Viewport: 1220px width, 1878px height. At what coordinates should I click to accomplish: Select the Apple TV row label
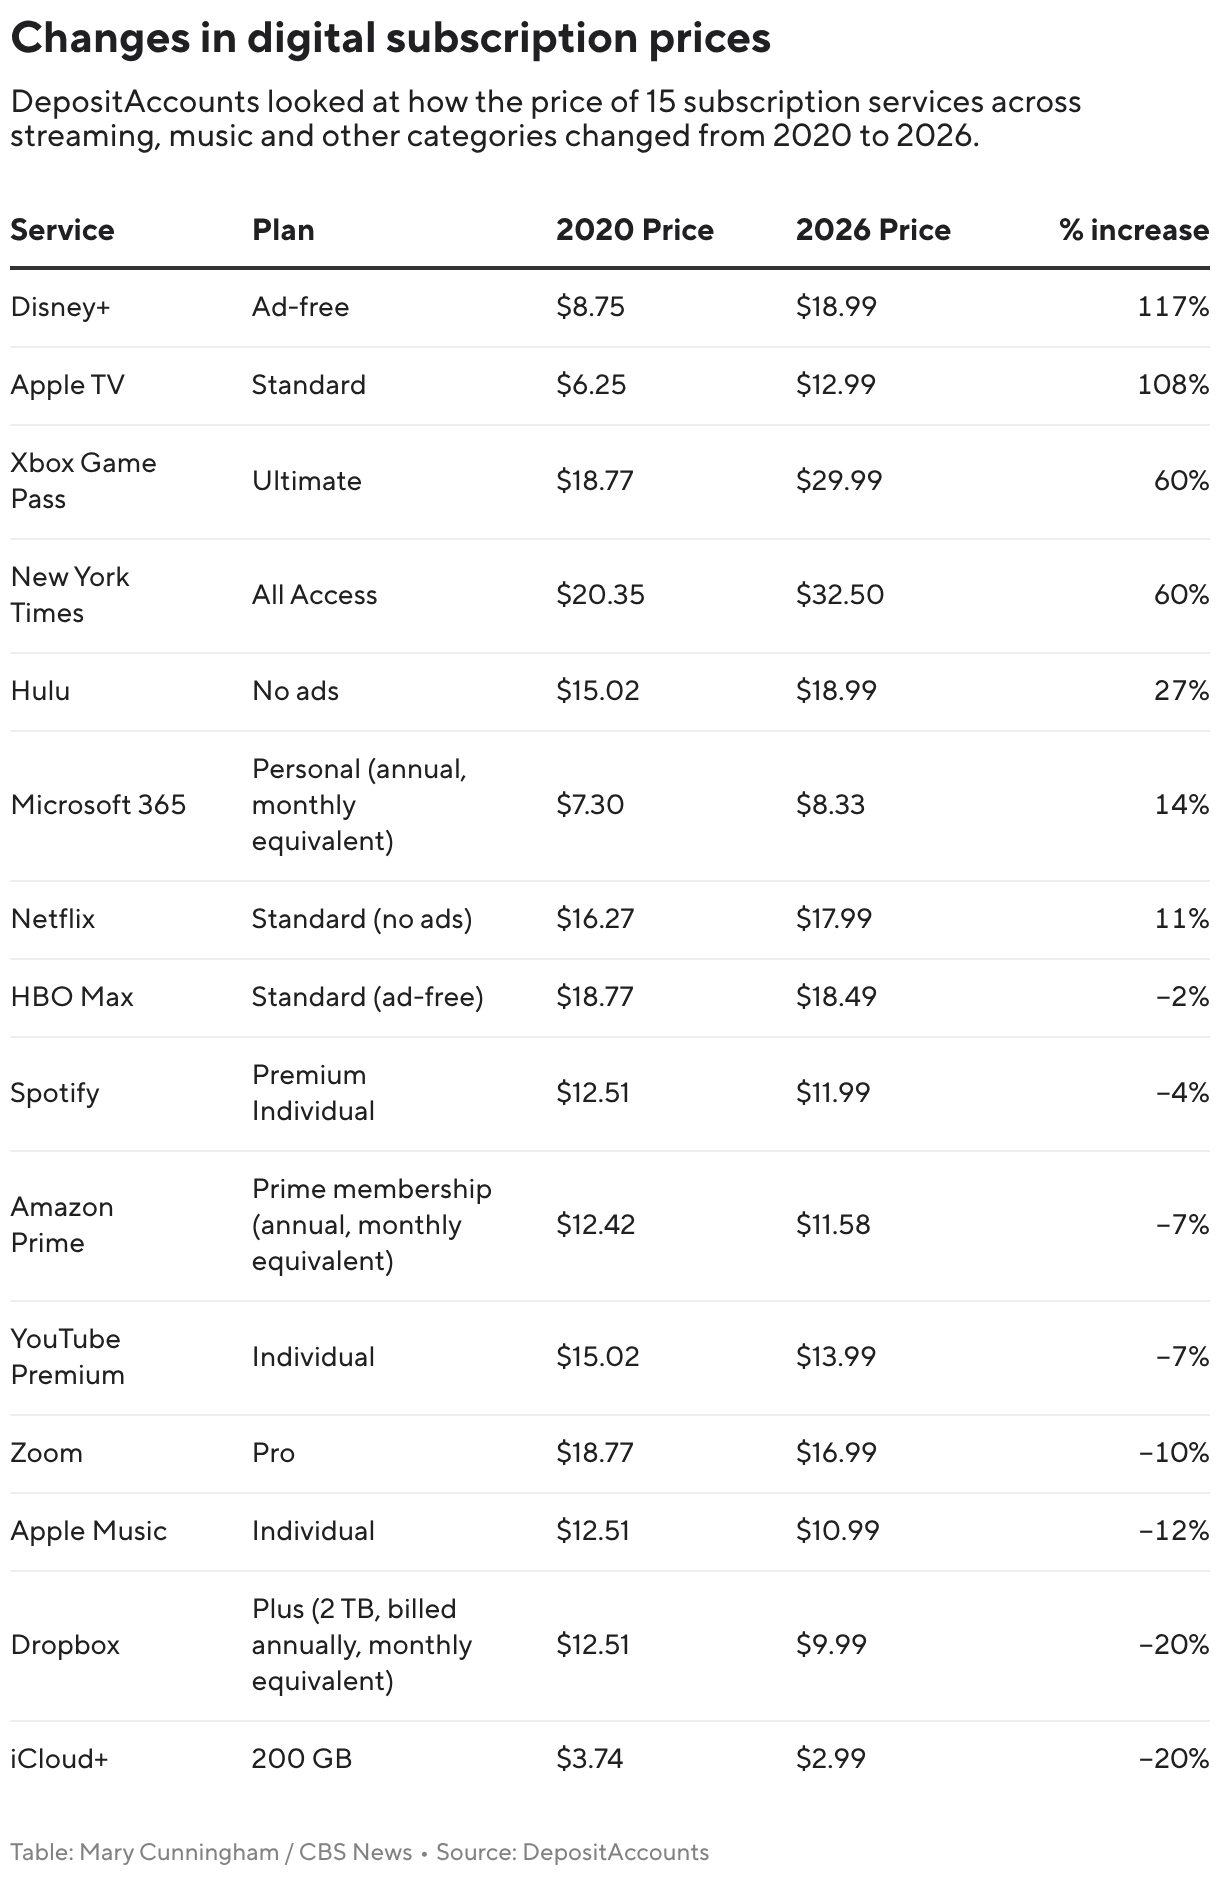(67, 384)
